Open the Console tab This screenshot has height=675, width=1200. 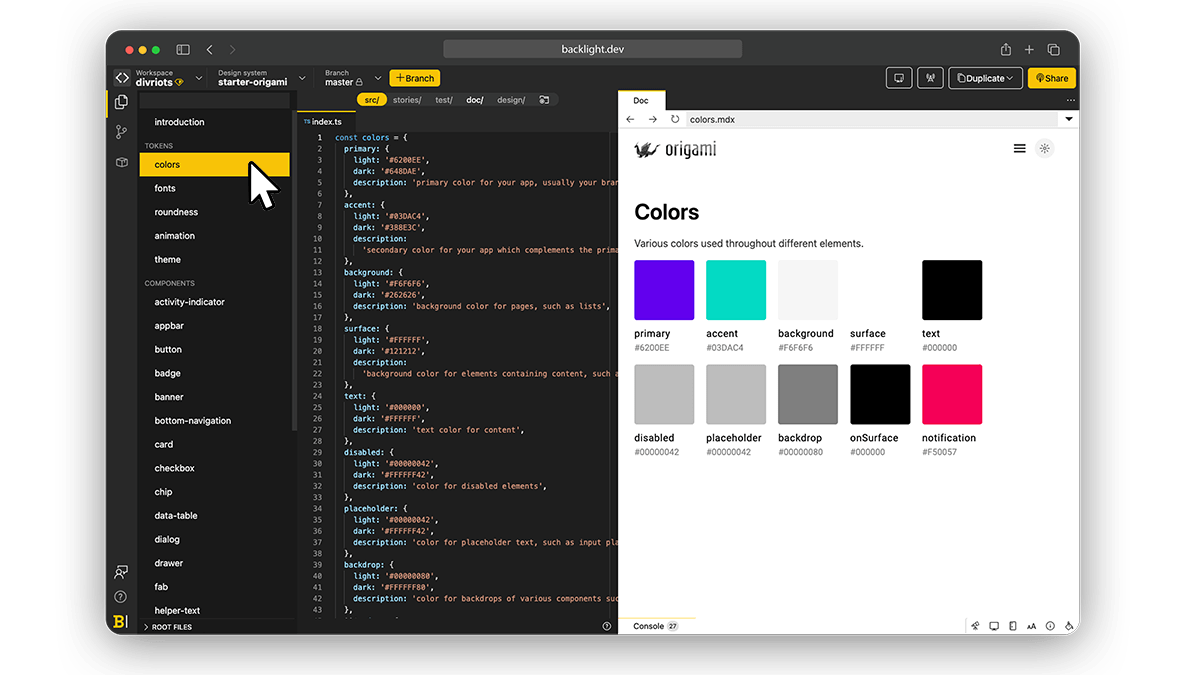click(656, 626)
